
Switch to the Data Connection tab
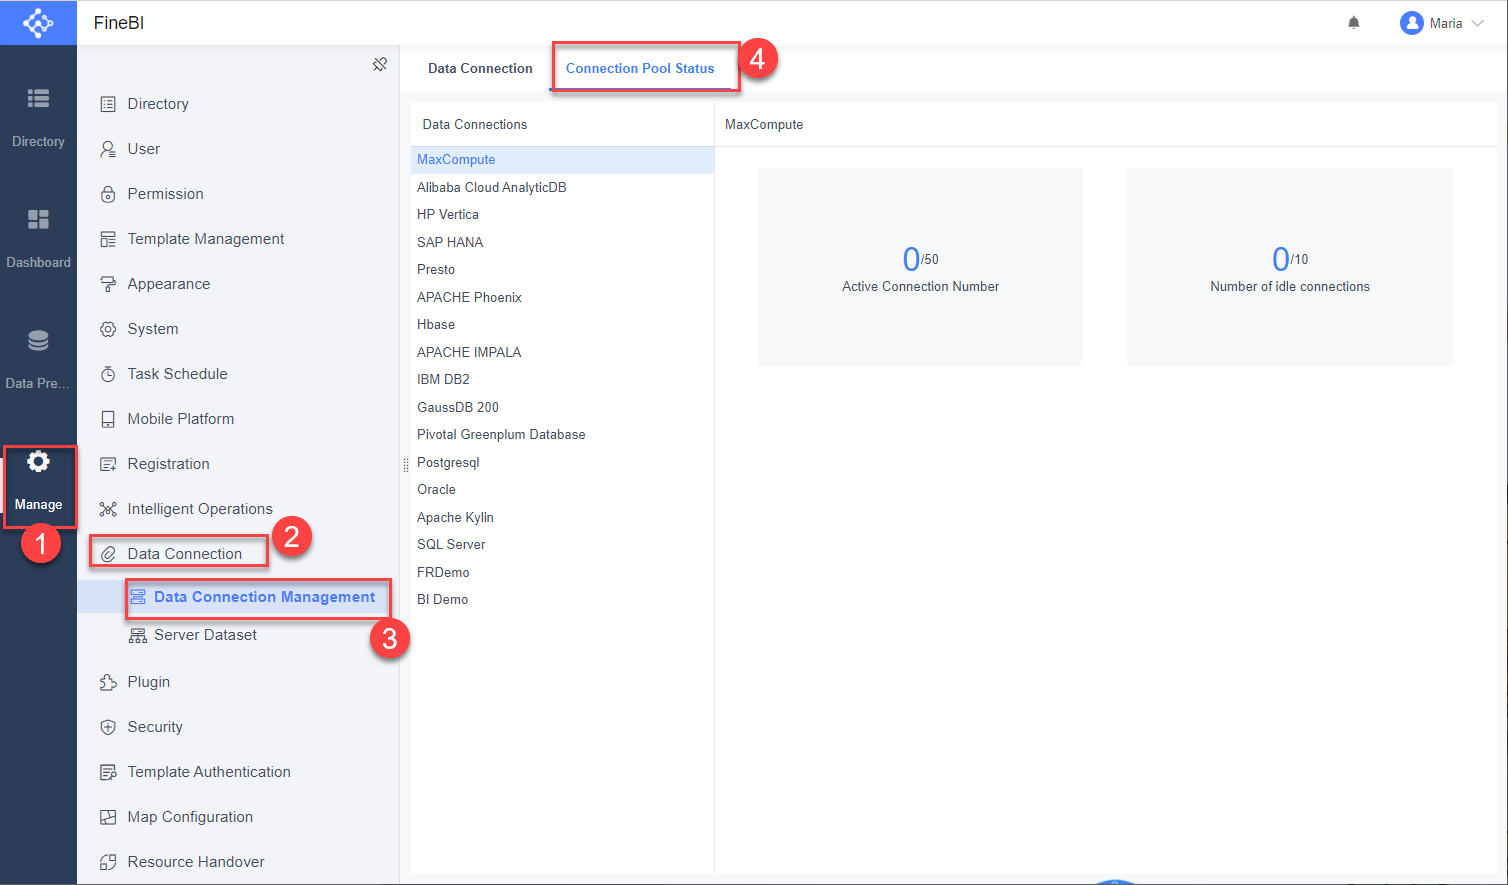click(480, 68)
